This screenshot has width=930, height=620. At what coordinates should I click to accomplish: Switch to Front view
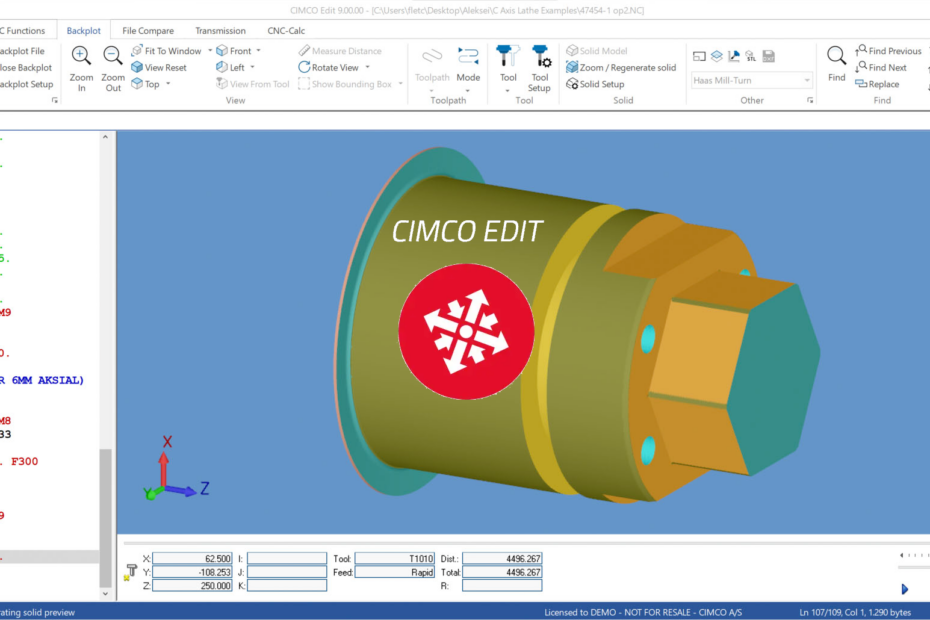234,51
